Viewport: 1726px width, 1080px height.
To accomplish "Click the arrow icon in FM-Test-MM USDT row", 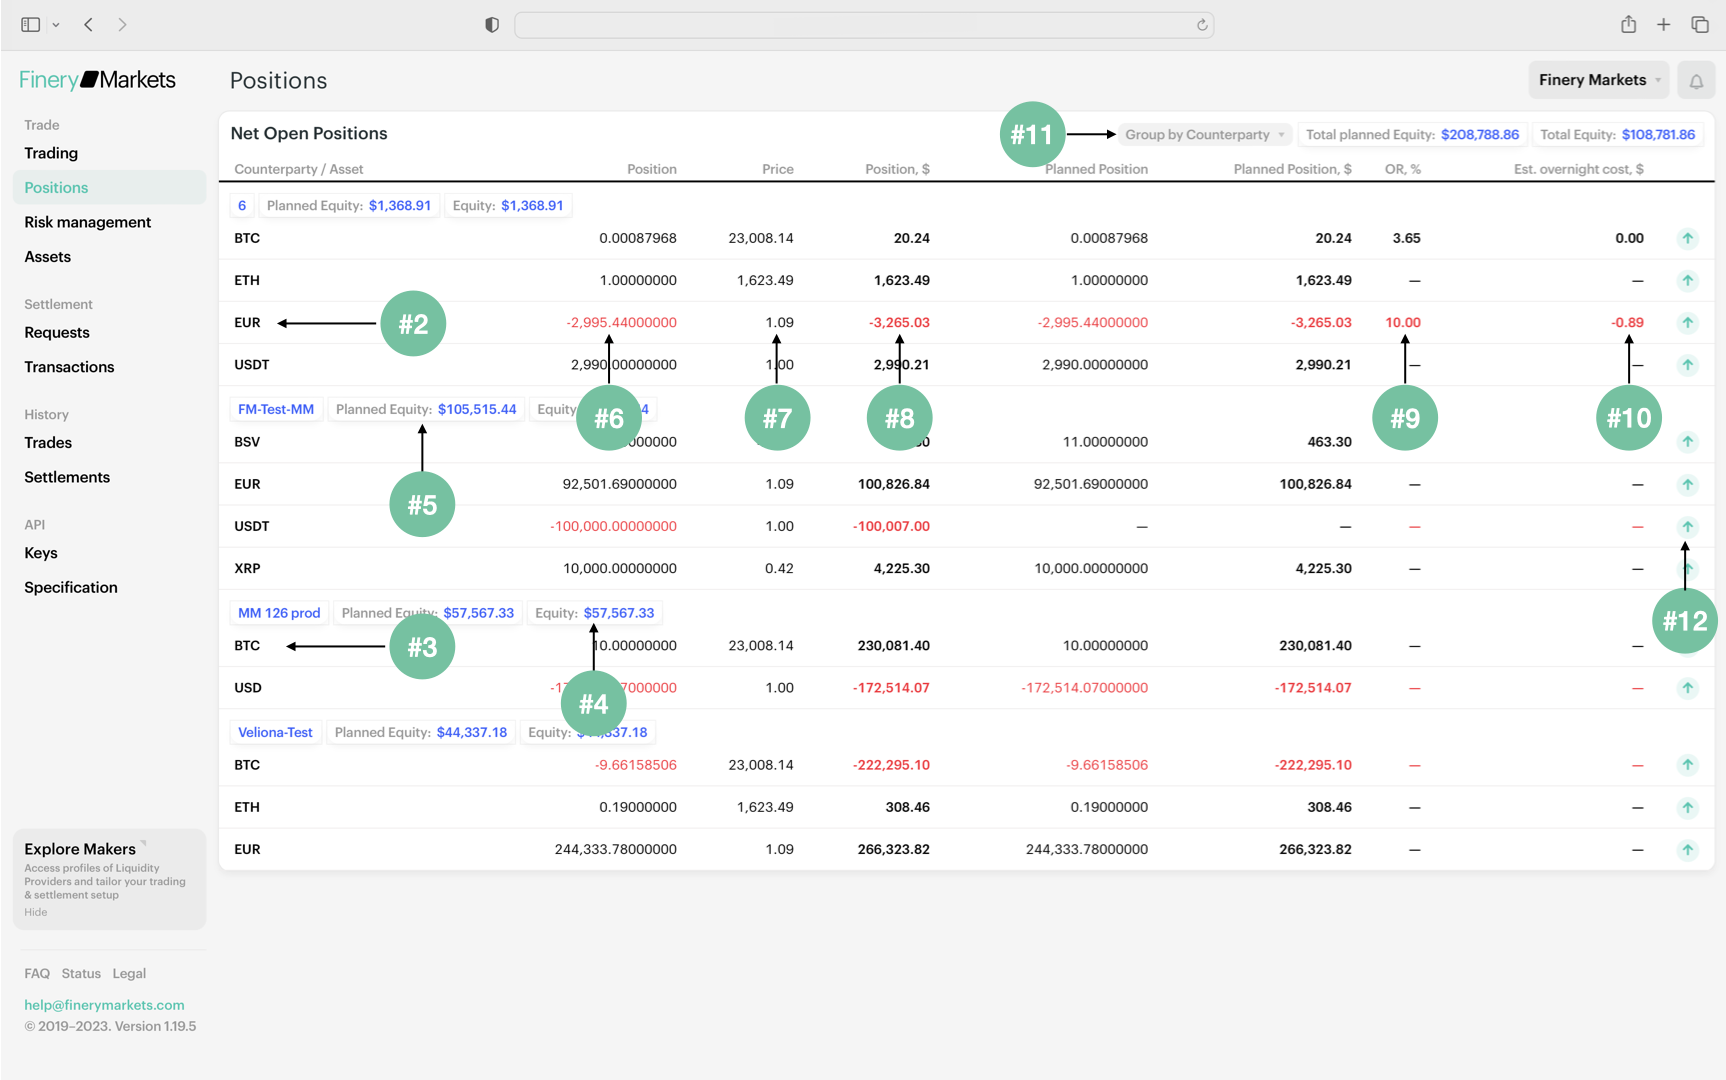I will point(1687,526).
